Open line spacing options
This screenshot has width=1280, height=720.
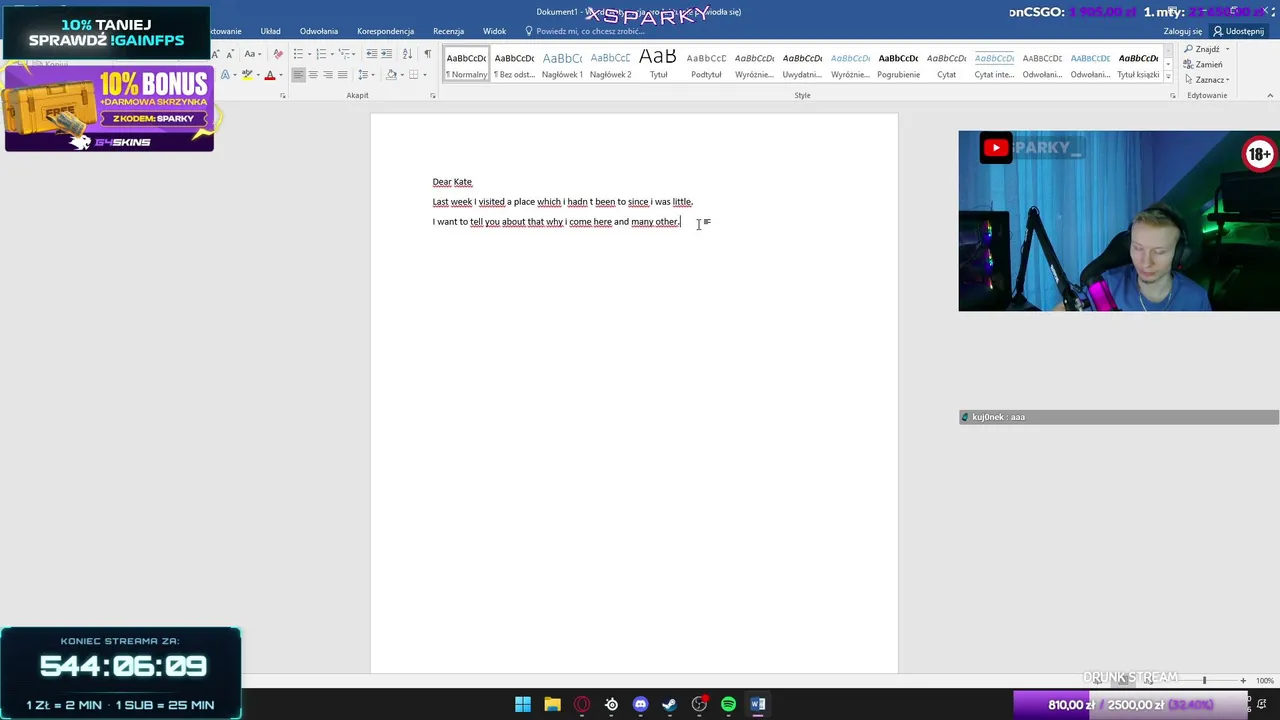point(363,75)
